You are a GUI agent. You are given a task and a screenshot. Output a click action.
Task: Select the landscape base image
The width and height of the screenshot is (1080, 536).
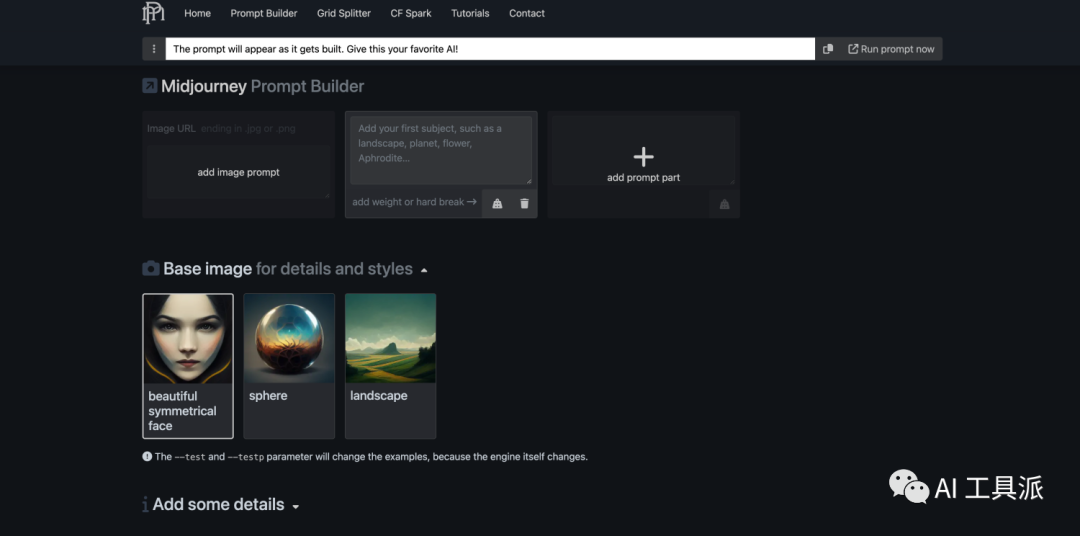(391, 366)
